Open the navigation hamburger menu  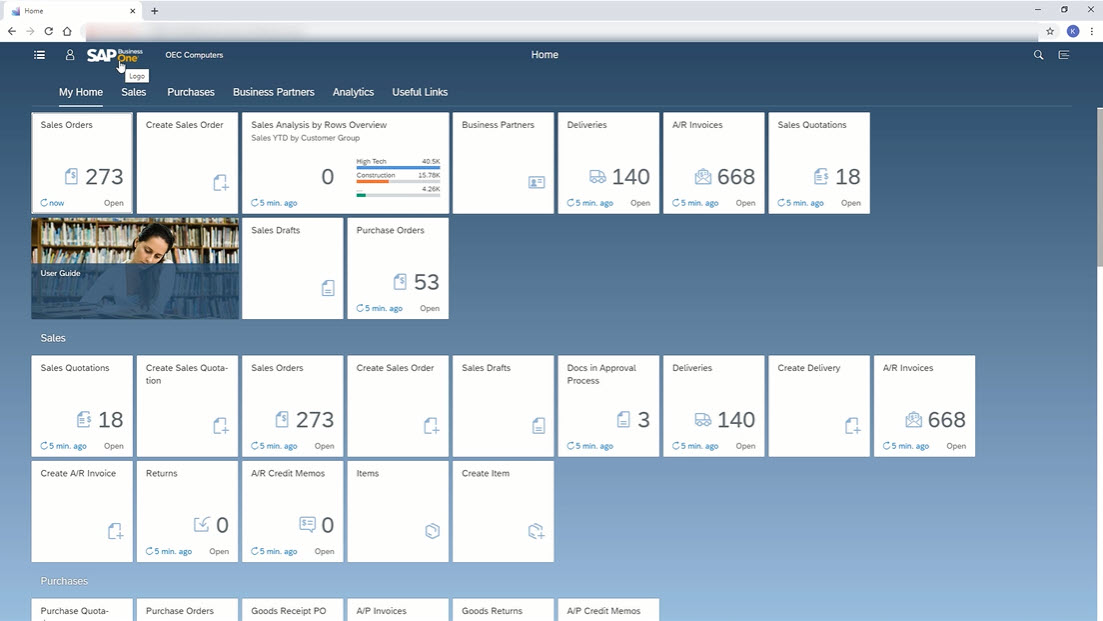[39, 55]
